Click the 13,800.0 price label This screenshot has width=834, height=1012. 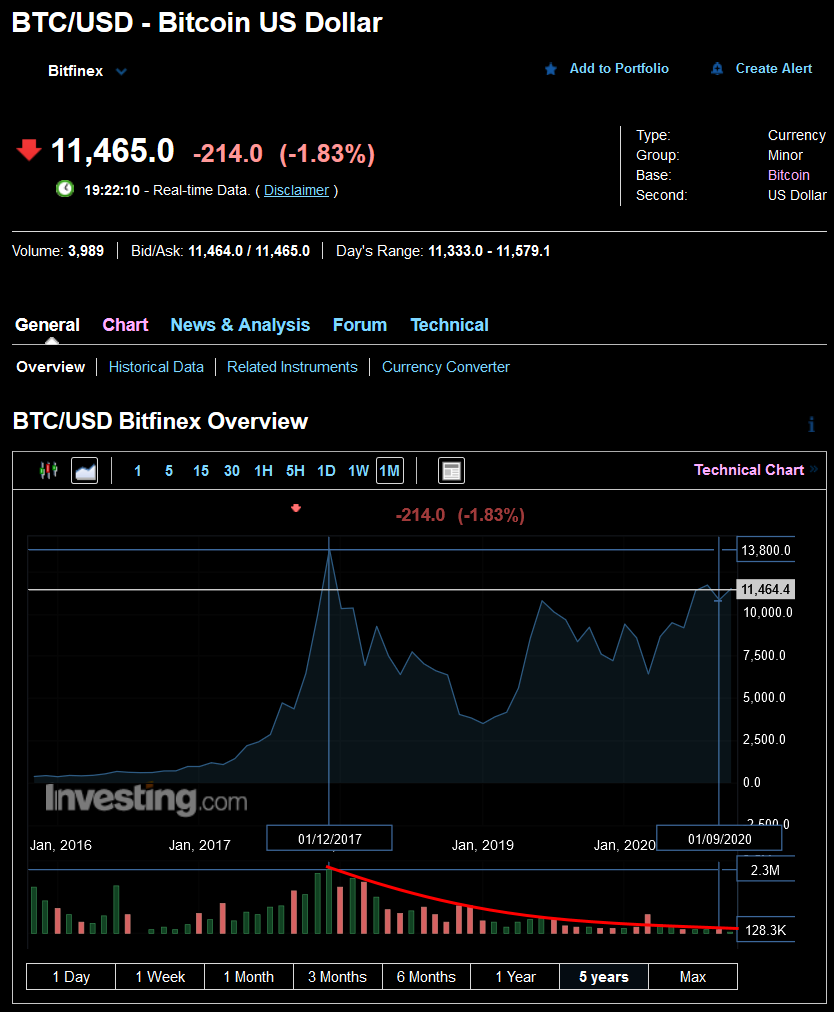(x=766, y=550)
